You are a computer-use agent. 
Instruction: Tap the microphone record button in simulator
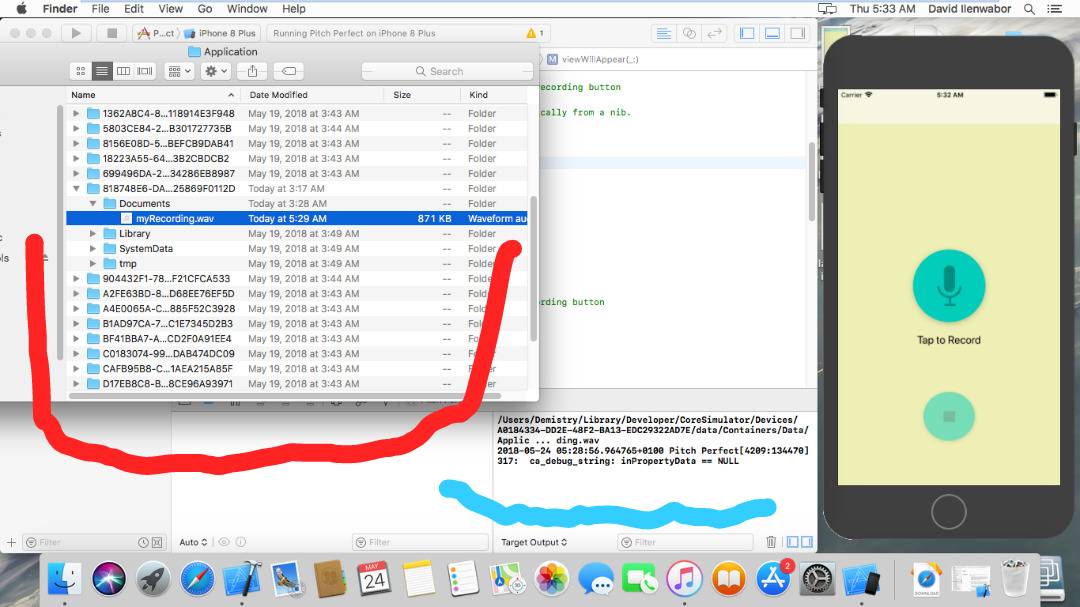(x=948, y=286)
